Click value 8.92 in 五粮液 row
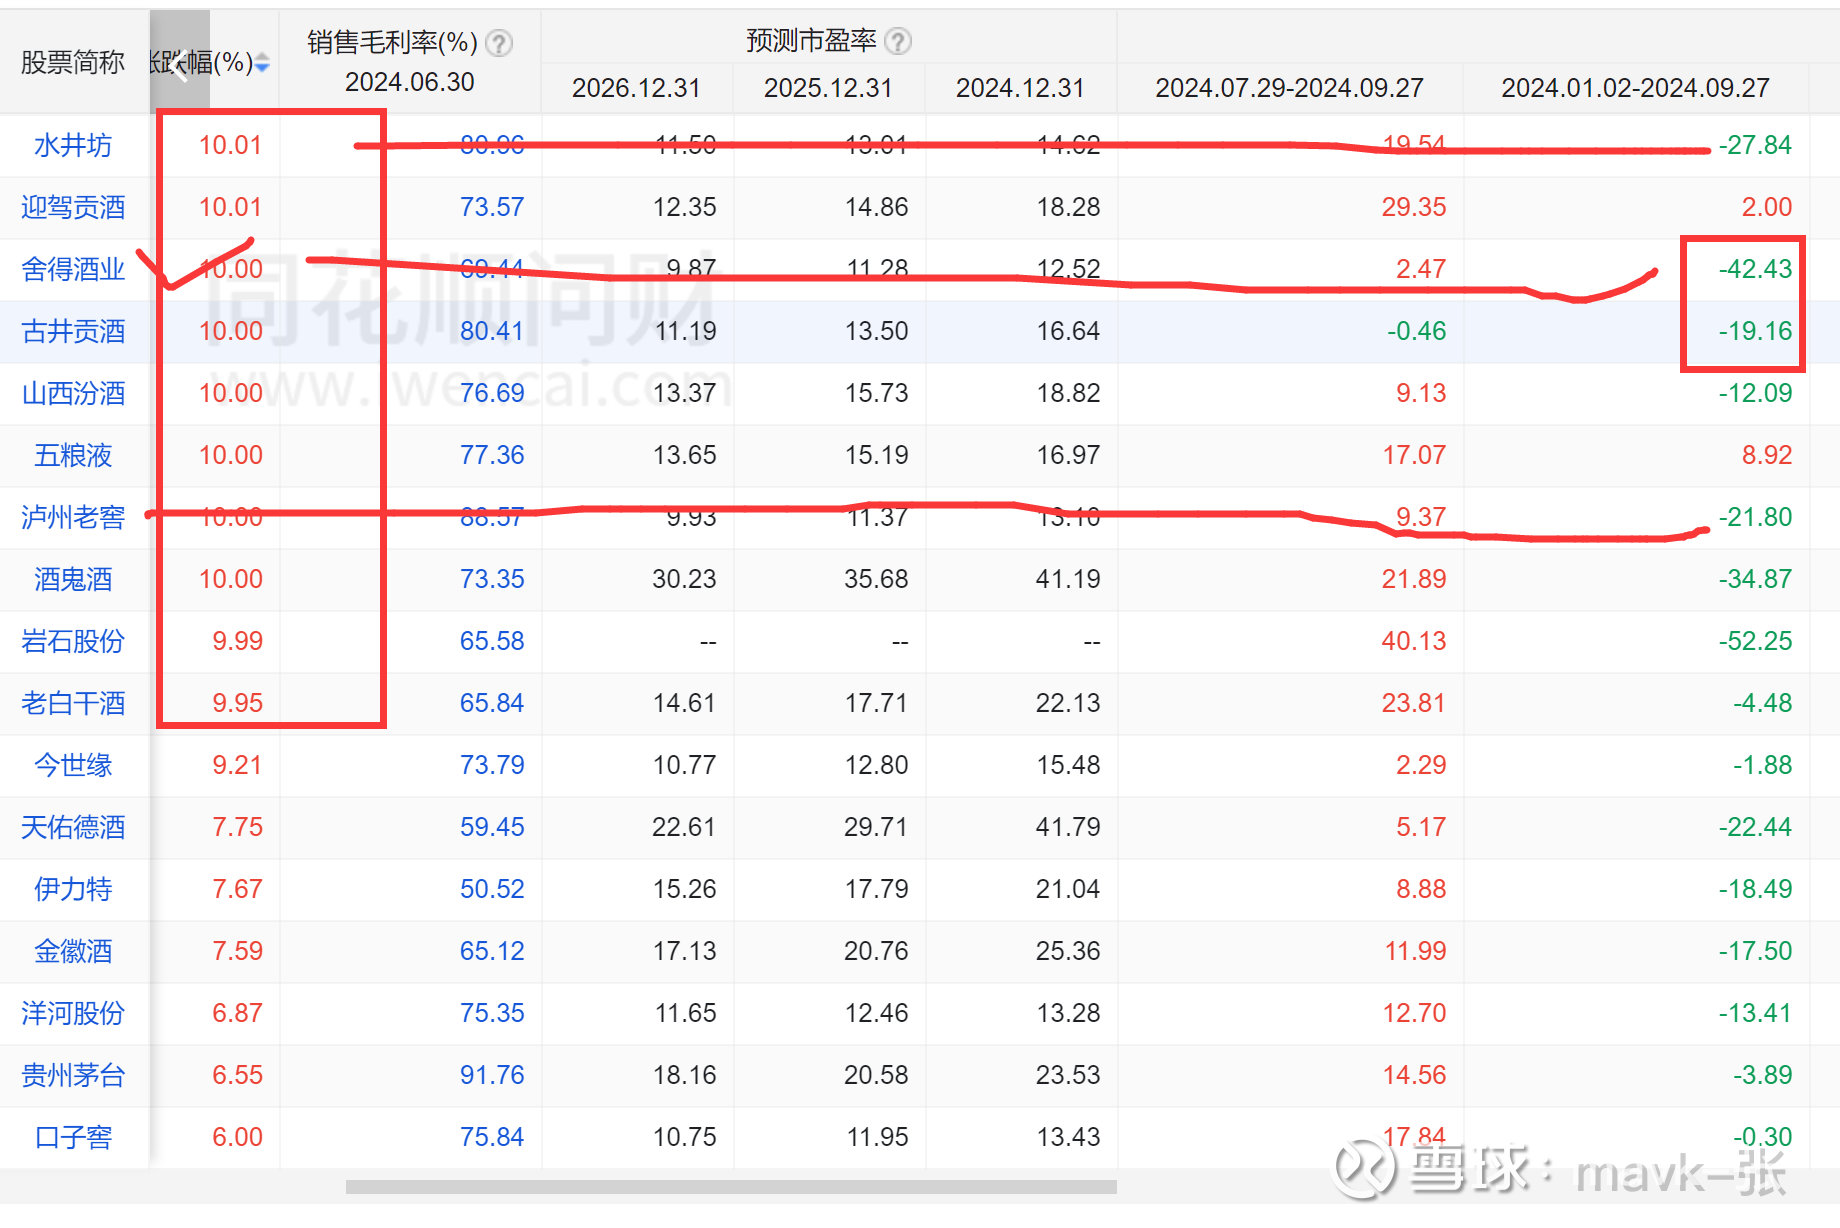Image resolution: width=1840 pixels, height=1228 pixels. [x=1767, y=455]
